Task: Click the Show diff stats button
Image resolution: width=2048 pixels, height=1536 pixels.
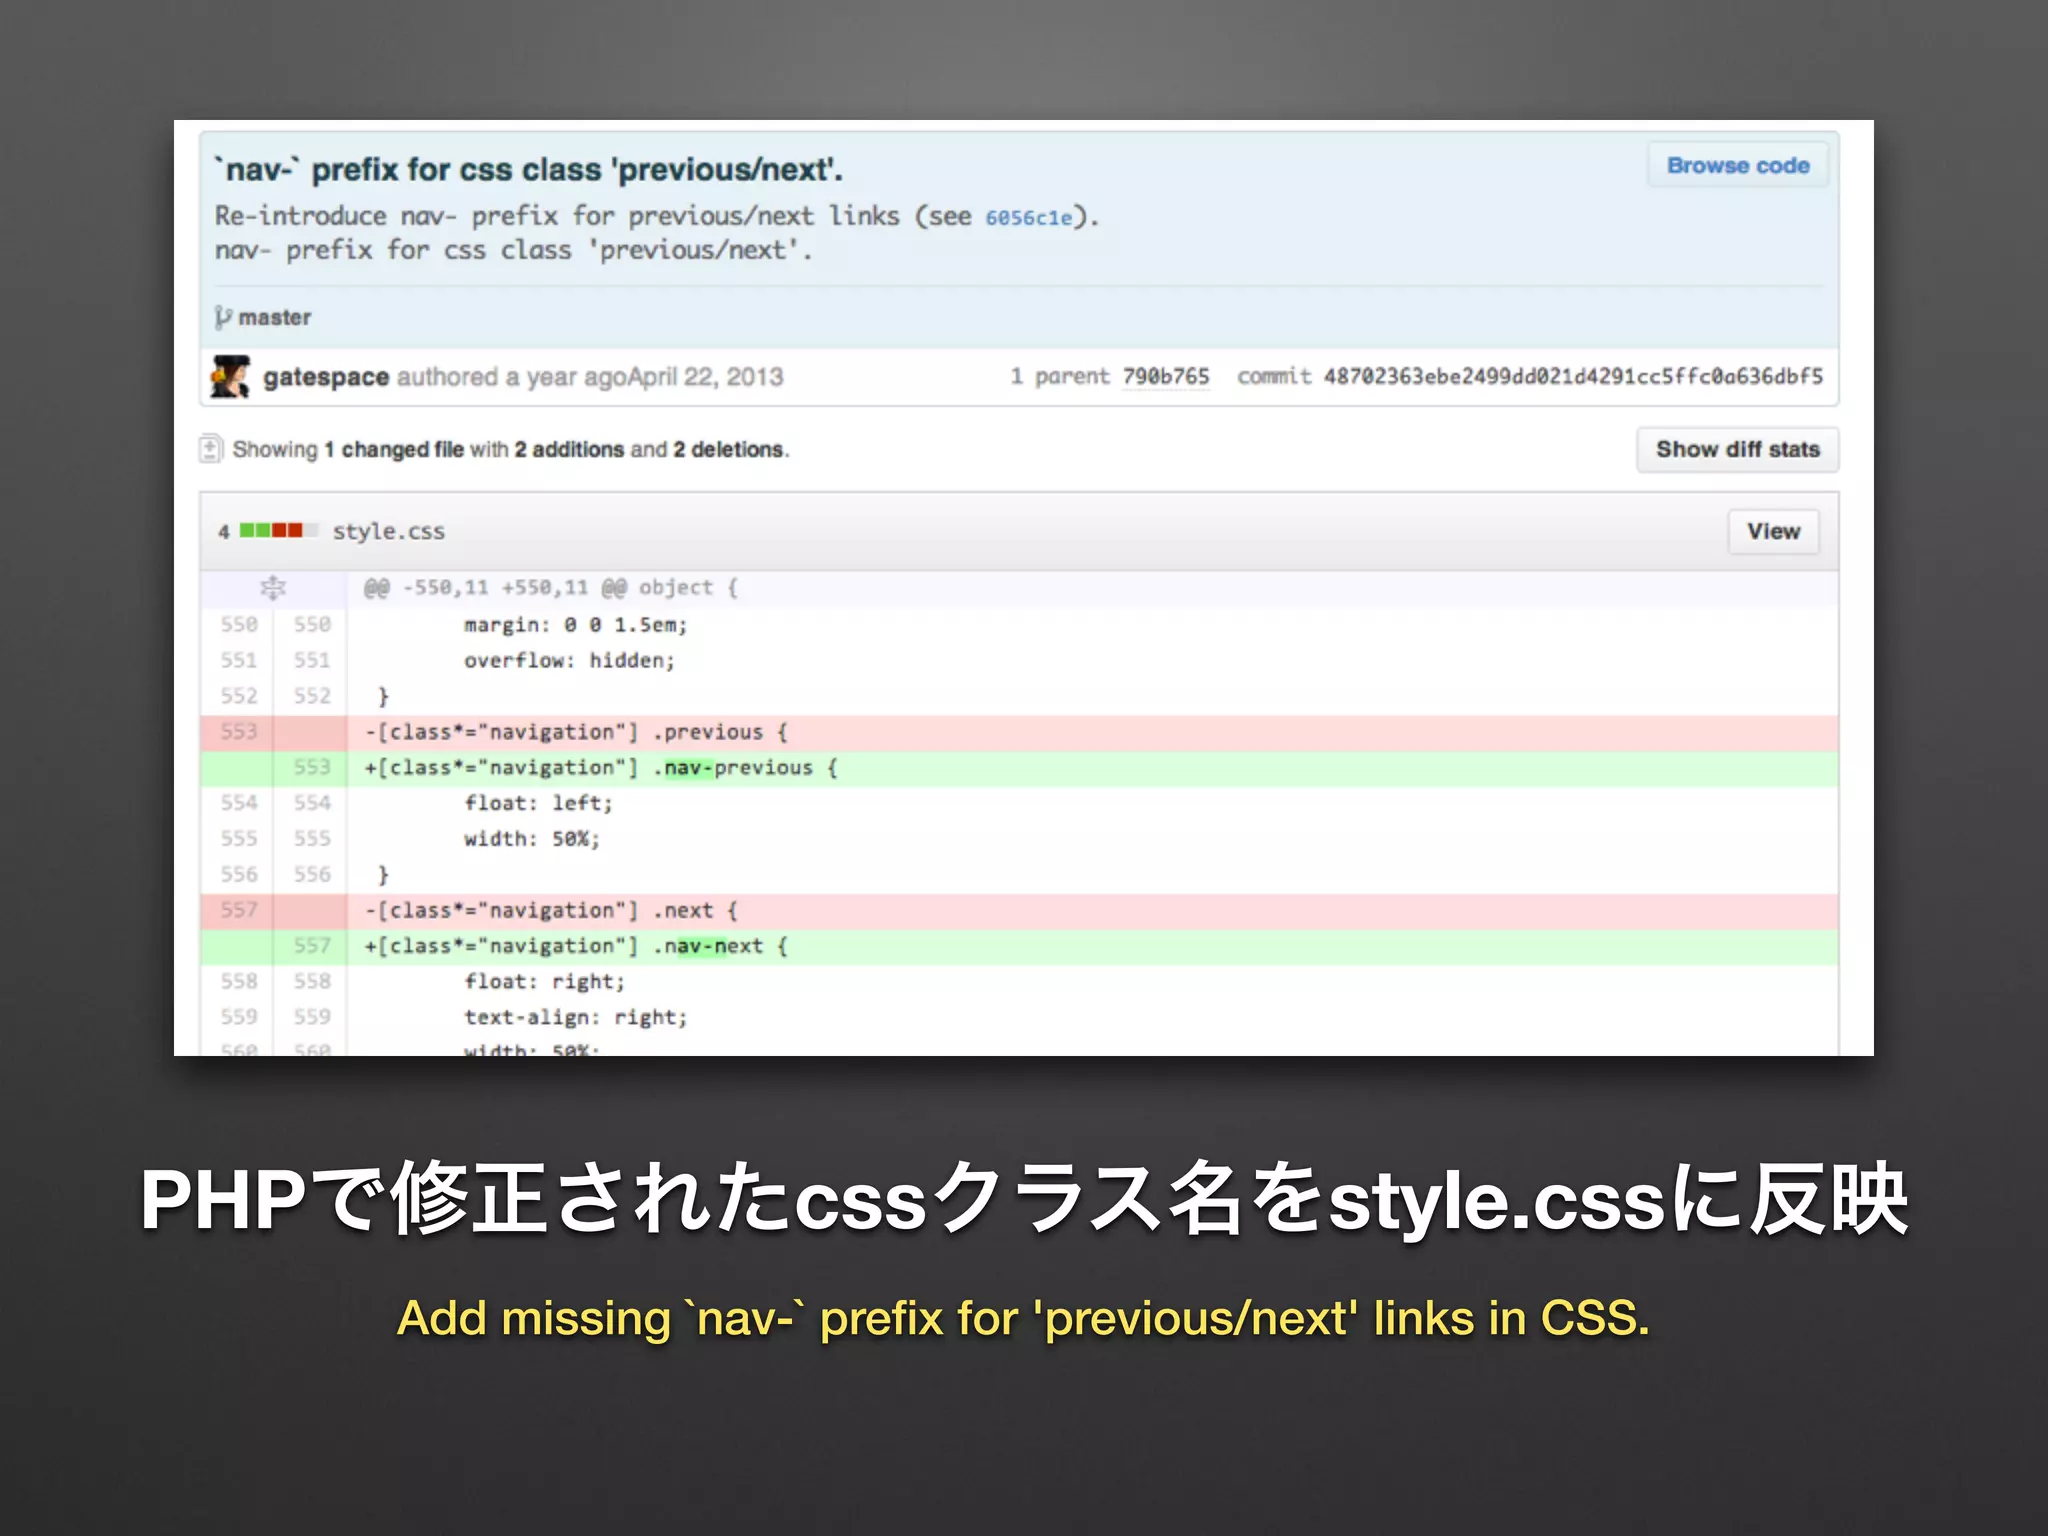Action: [1738, 450]
